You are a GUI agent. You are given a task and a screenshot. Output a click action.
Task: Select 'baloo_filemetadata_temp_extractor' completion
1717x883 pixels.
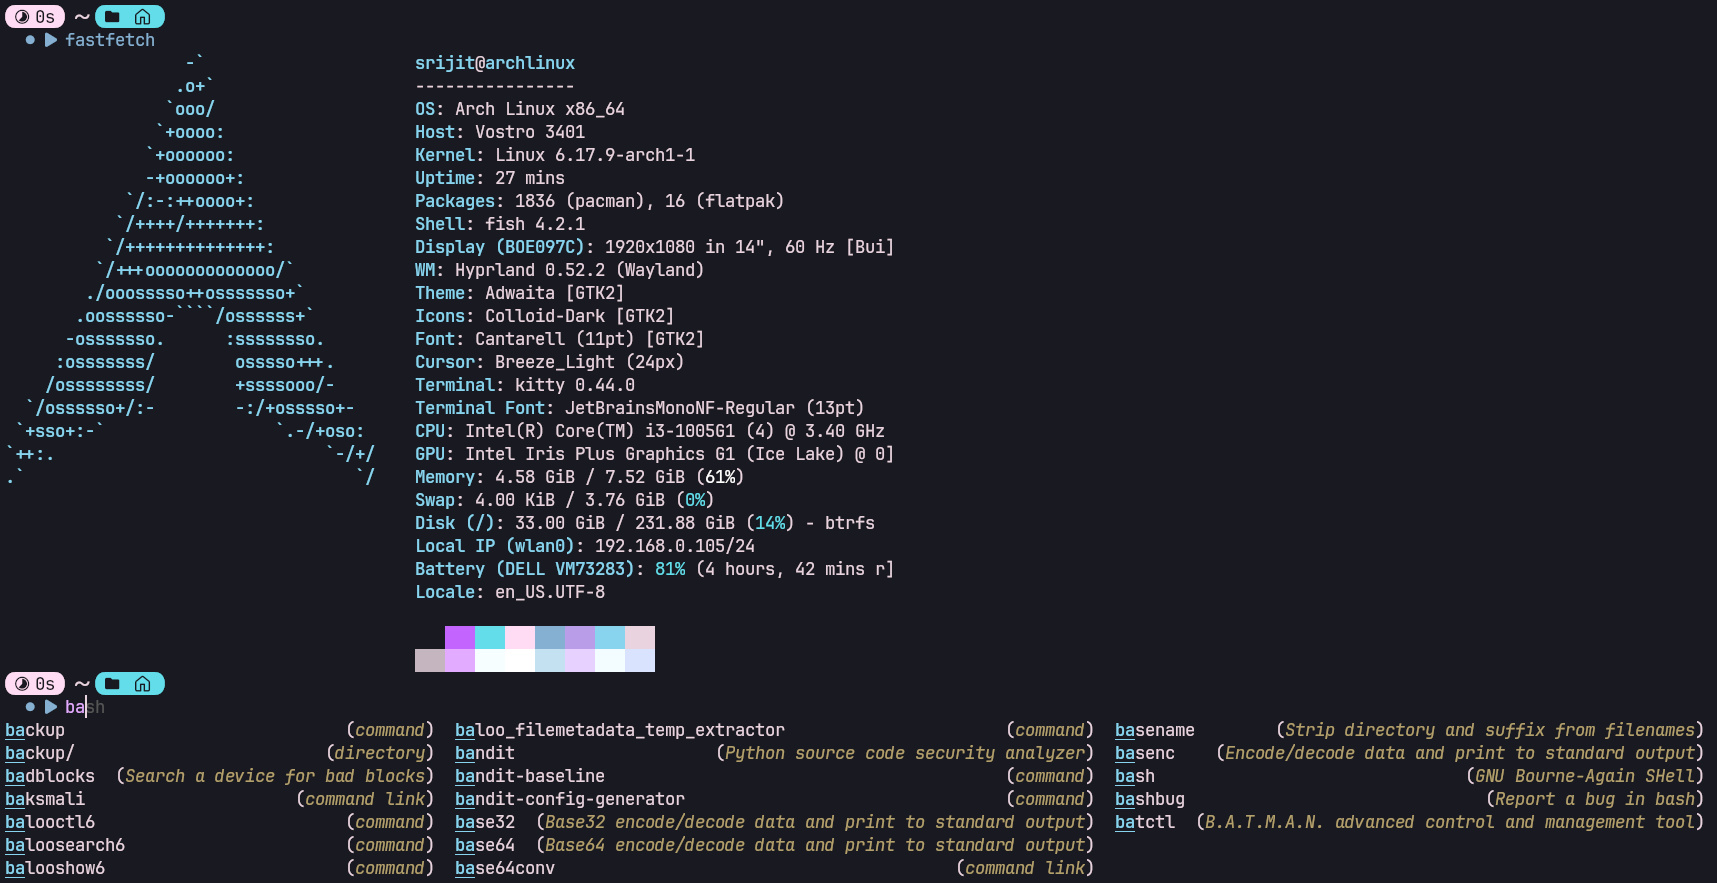774,730
